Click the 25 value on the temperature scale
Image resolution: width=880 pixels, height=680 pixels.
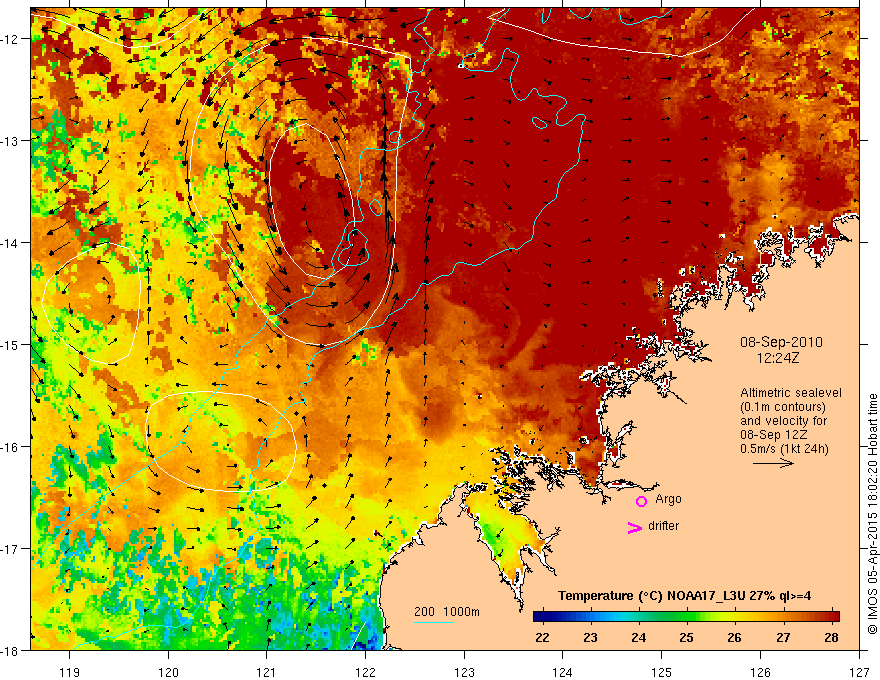point(686,637)
